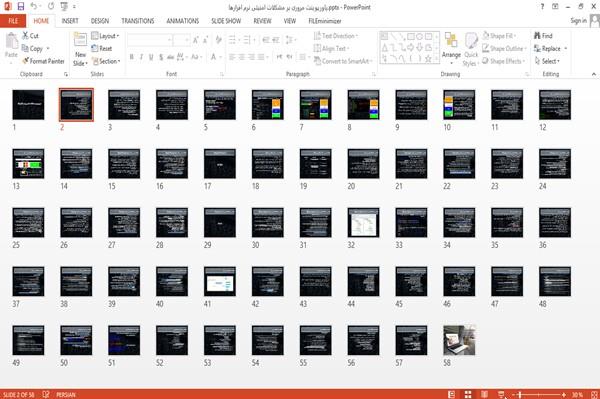Start Slide Show from status bar
600x399 pixels.
click(x=501, y=394)
